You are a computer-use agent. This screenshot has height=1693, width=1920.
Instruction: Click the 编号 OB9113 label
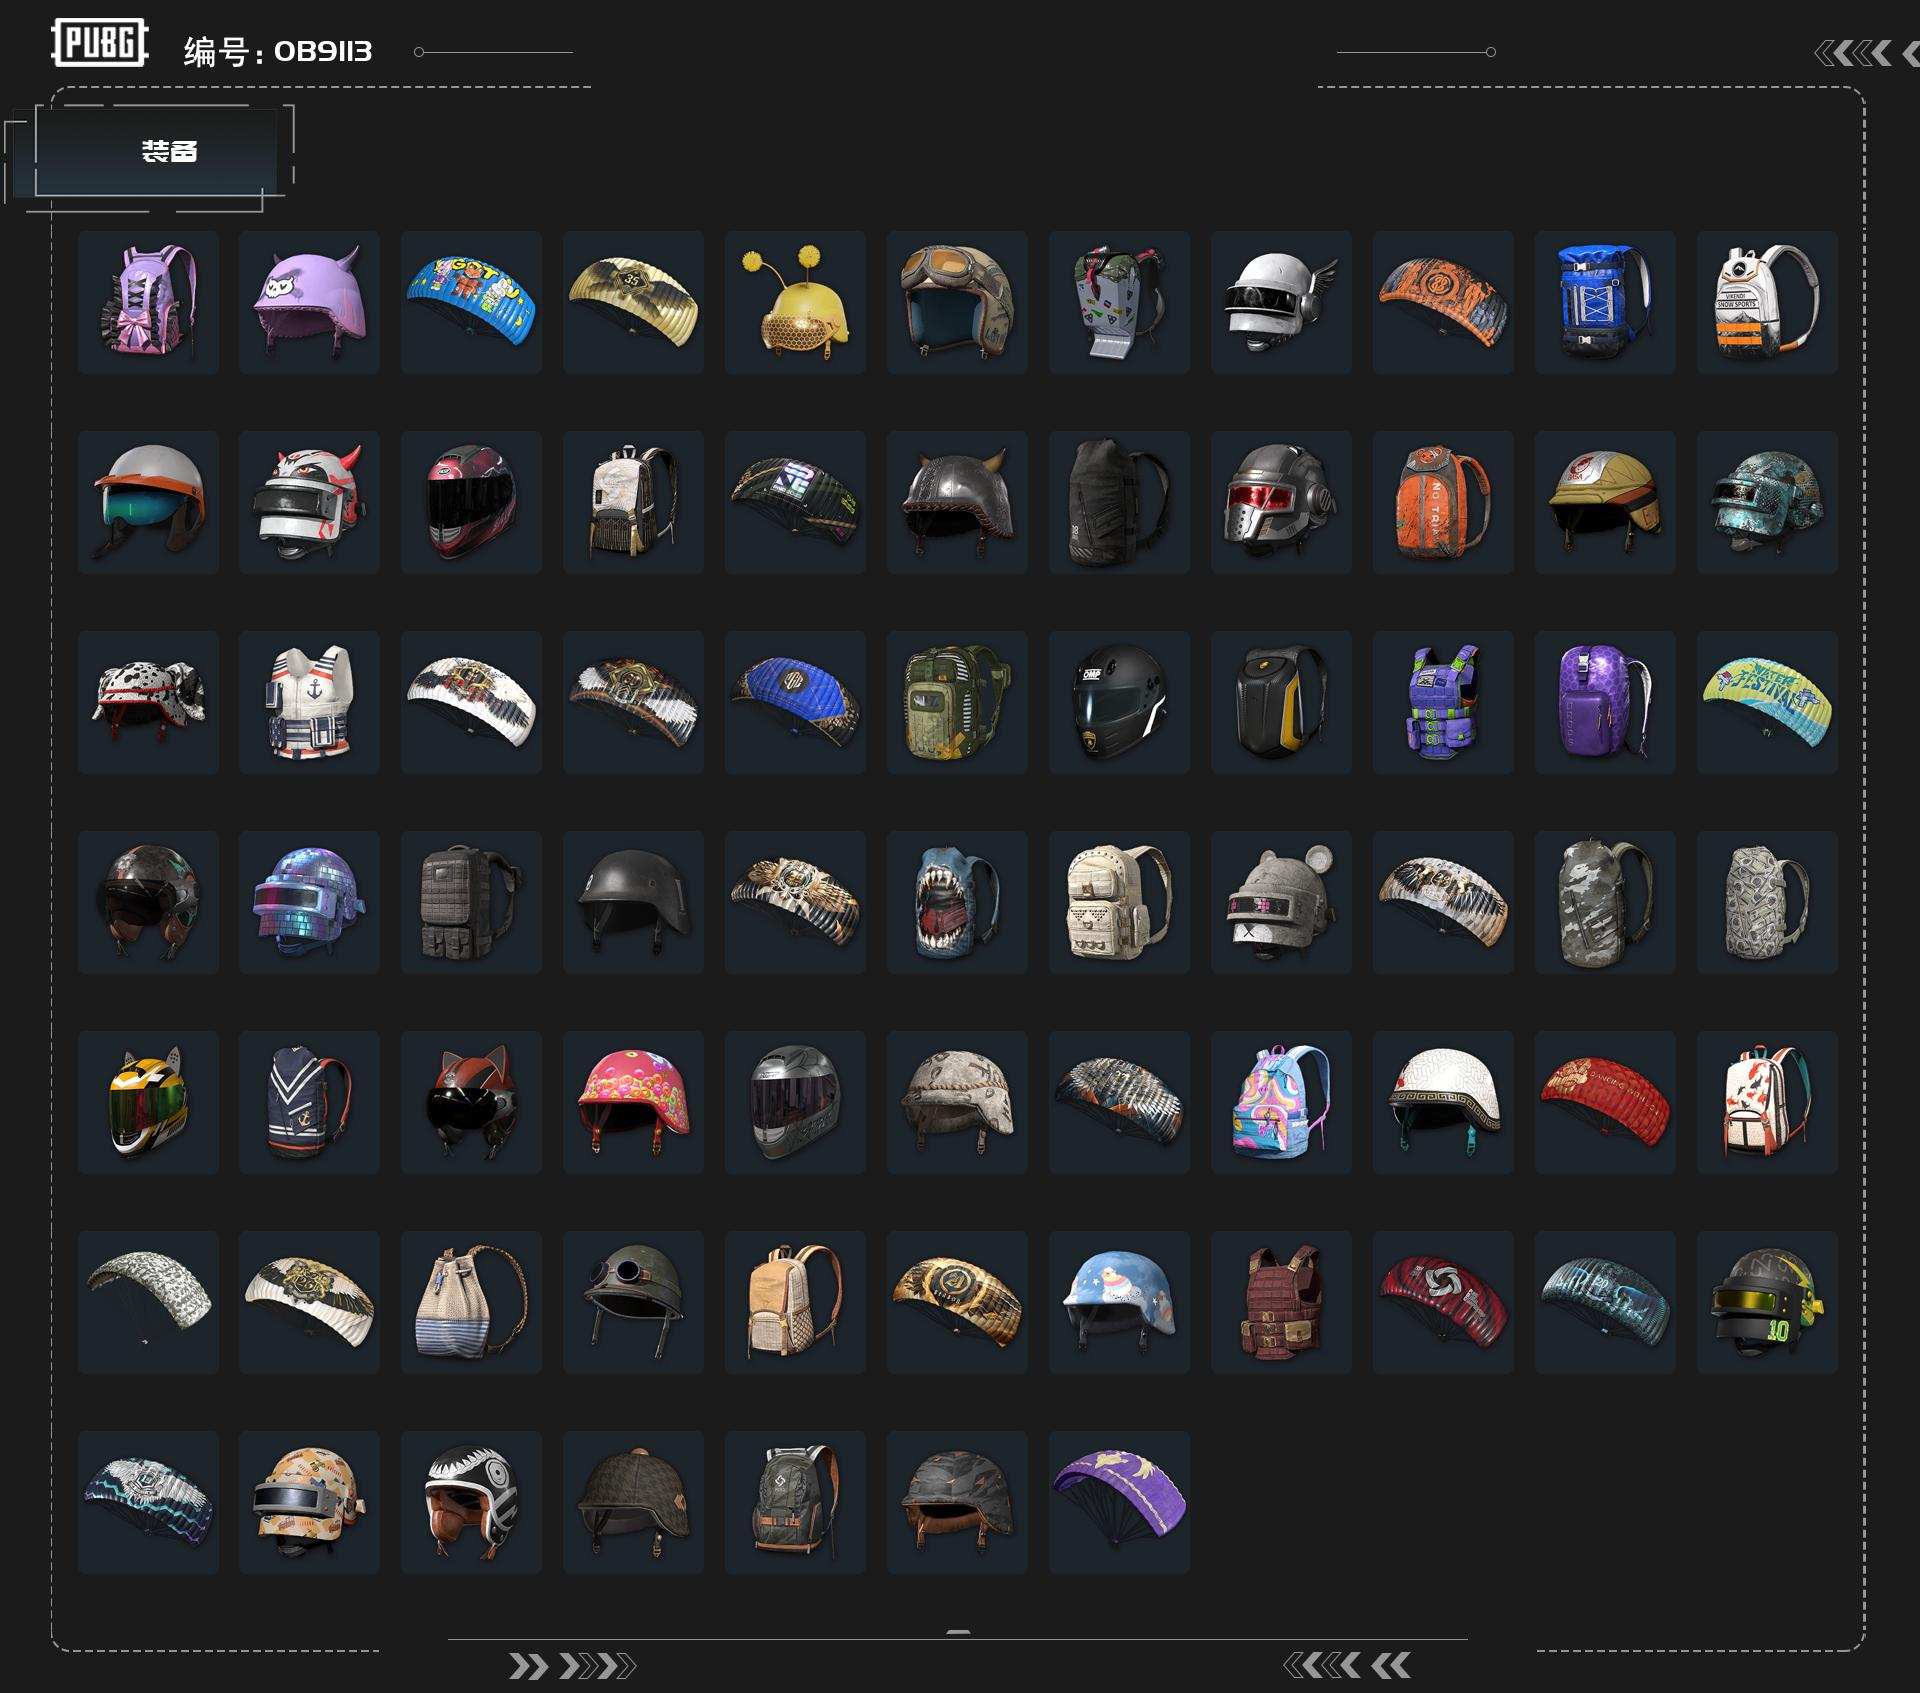pyautogui.click(x=278, y=51)
